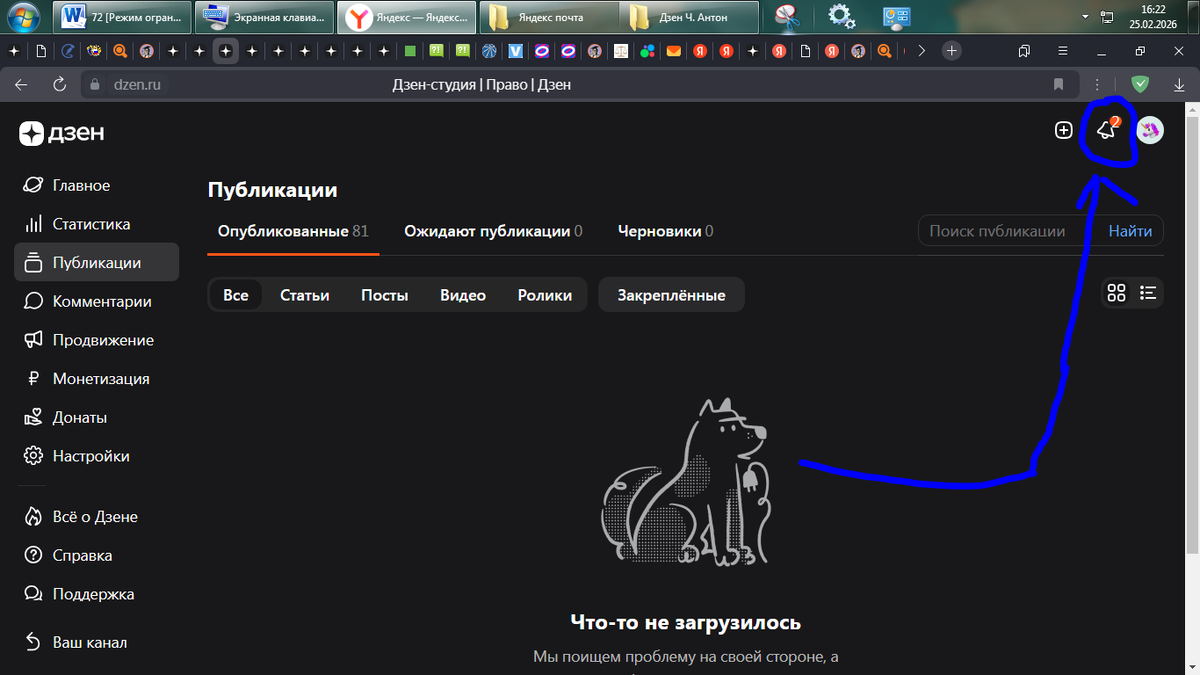The width and height of the screenshot is (1200, 675).
Task: Open the green Protect shield icon
Action: [x=1140, y=85]
